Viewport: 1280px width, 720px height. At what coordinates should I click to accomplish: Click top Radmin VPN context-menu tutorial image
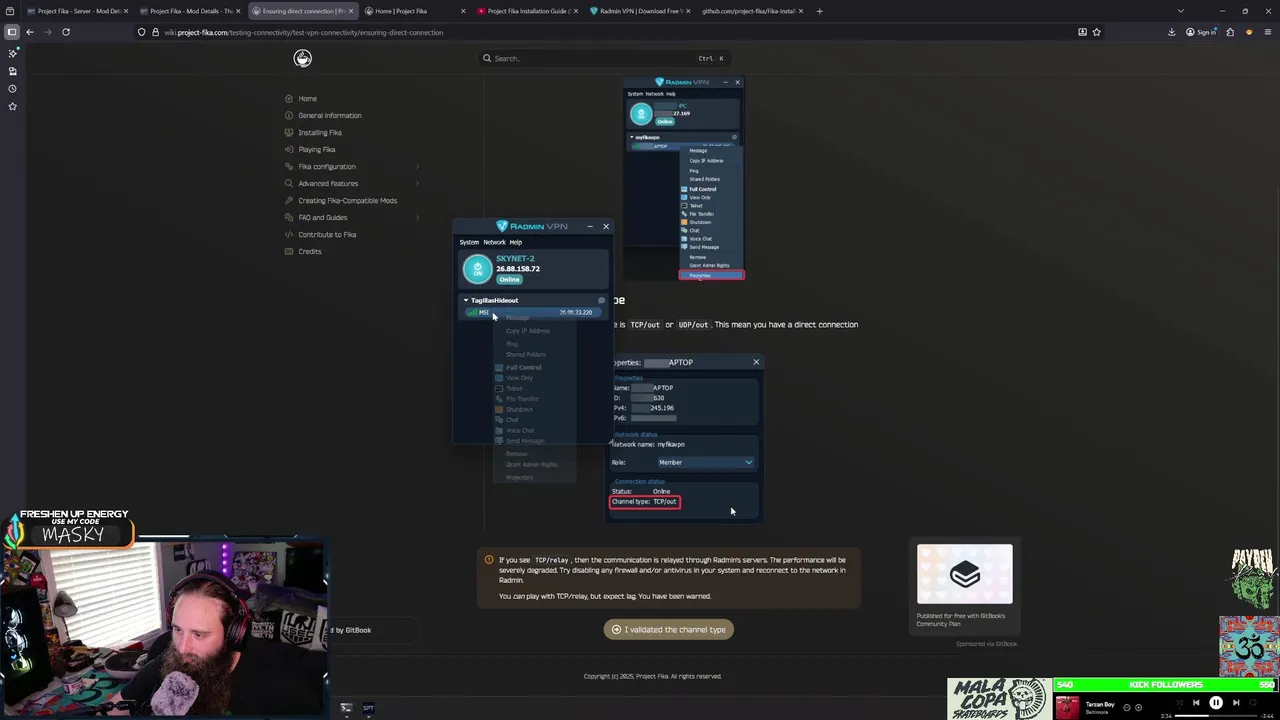pos(684,179)
